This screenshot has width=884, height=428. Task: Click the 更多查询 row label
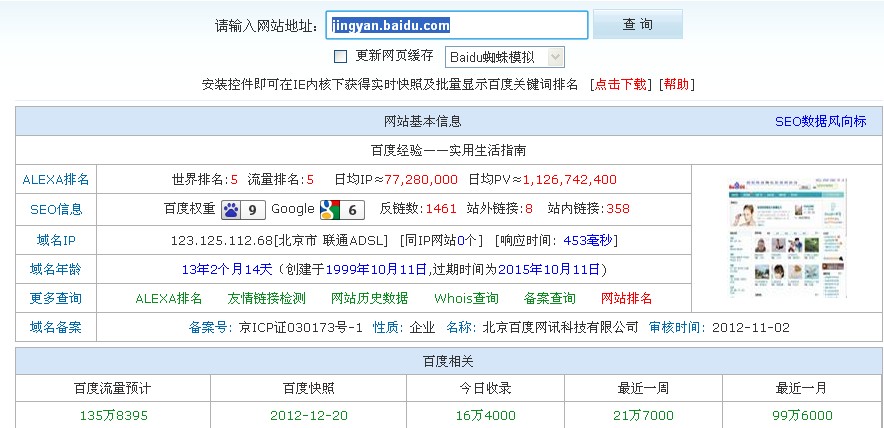[56, 298]
